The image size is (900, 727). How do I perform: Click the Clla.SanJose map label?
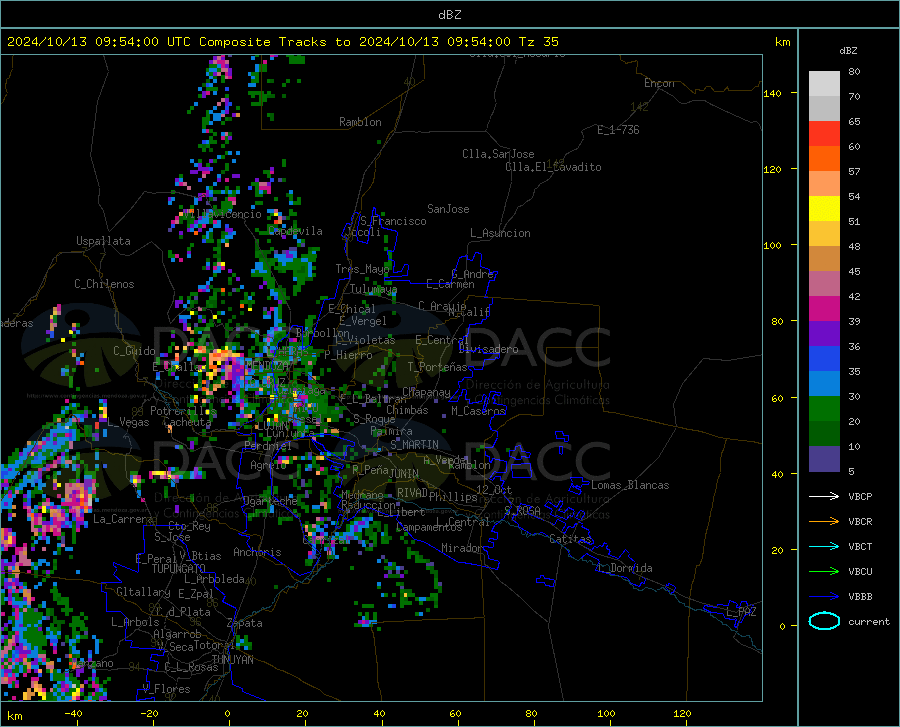click(x=498, y=154)
